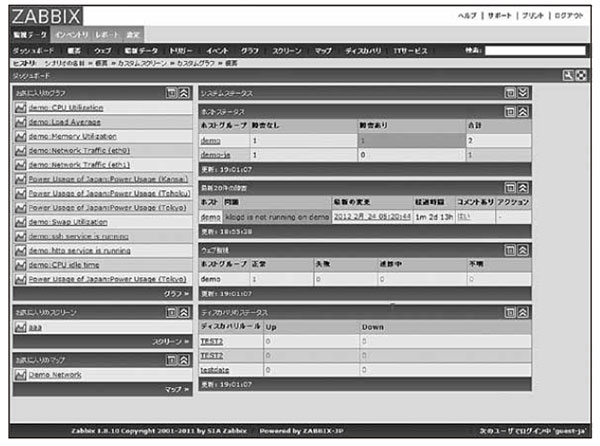
Task: Select ディスカバリ submenu item
Action: pyautogui.click(x=363, y=50)
